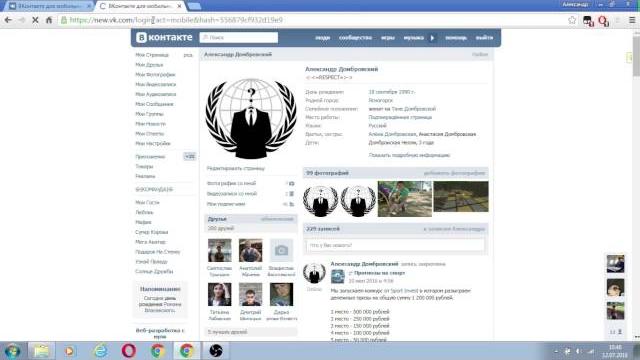640x360 pixels.
Task: Click 'Редактировать страницу' under the avatar
Action: [236, 168]
